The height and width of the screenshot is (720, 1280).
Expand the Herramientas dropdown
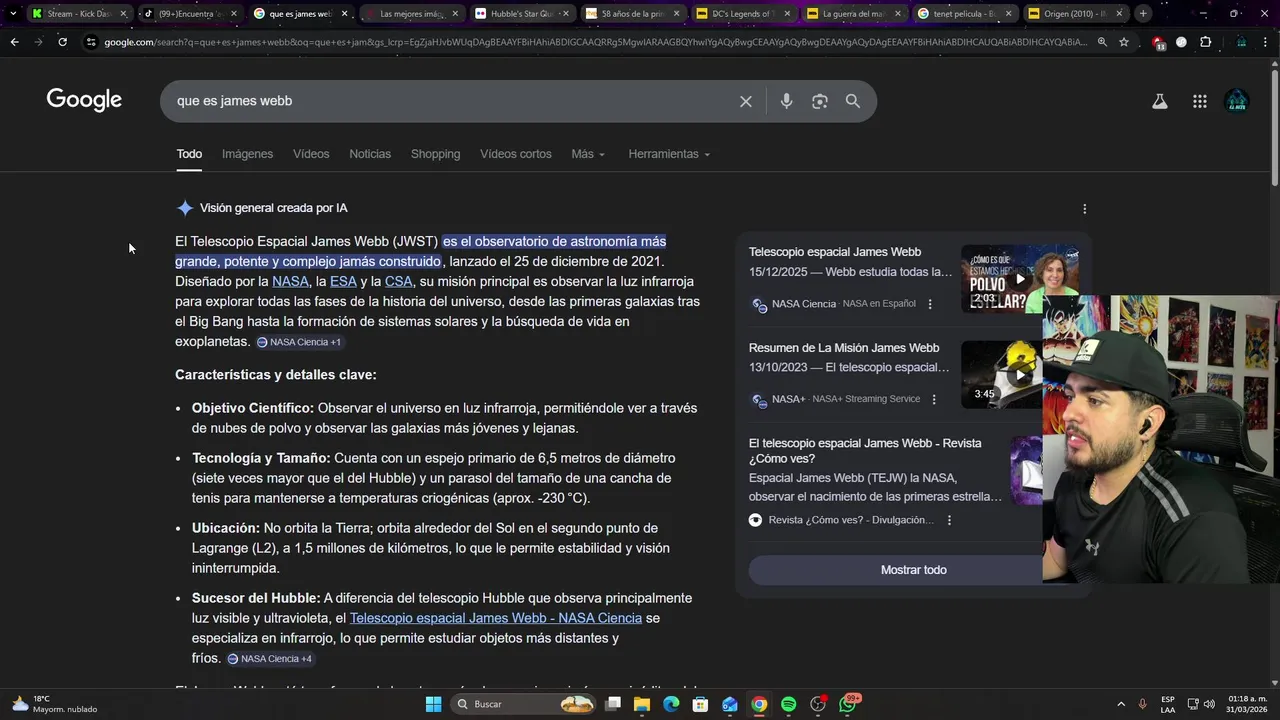coord(669,154)
